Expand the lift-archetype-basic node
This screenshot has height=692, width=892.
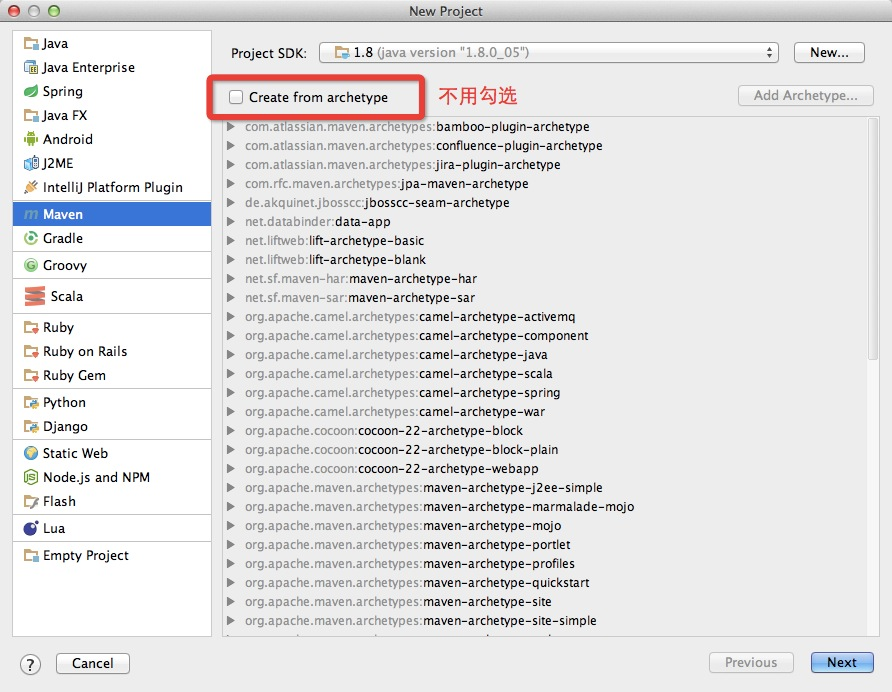(x=231, y=240)
